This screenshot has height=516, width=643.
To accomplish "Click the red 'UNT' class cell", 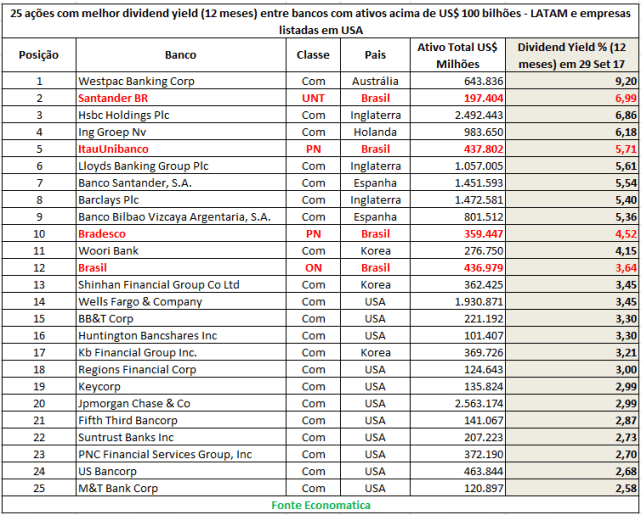I will 313,98.
